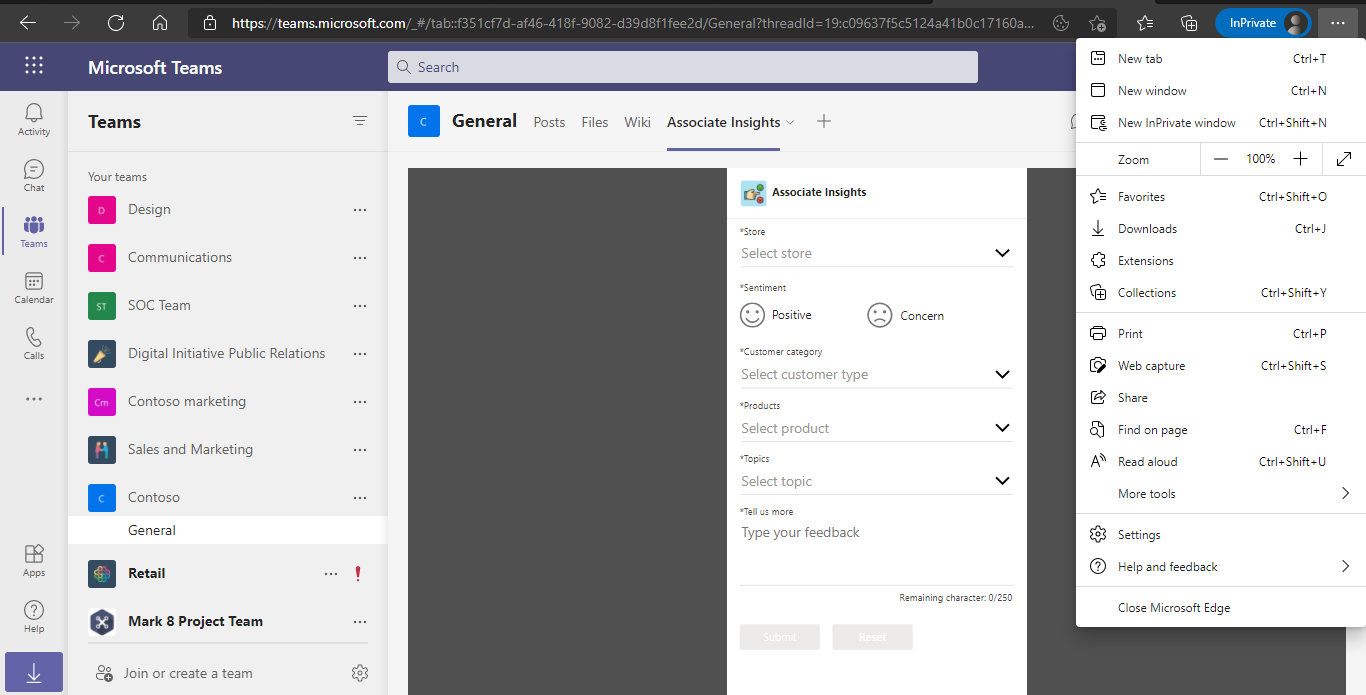Screen dimensions: 1366x695
Task: Choose New InPrivate window menu item
Action: 1221,123
